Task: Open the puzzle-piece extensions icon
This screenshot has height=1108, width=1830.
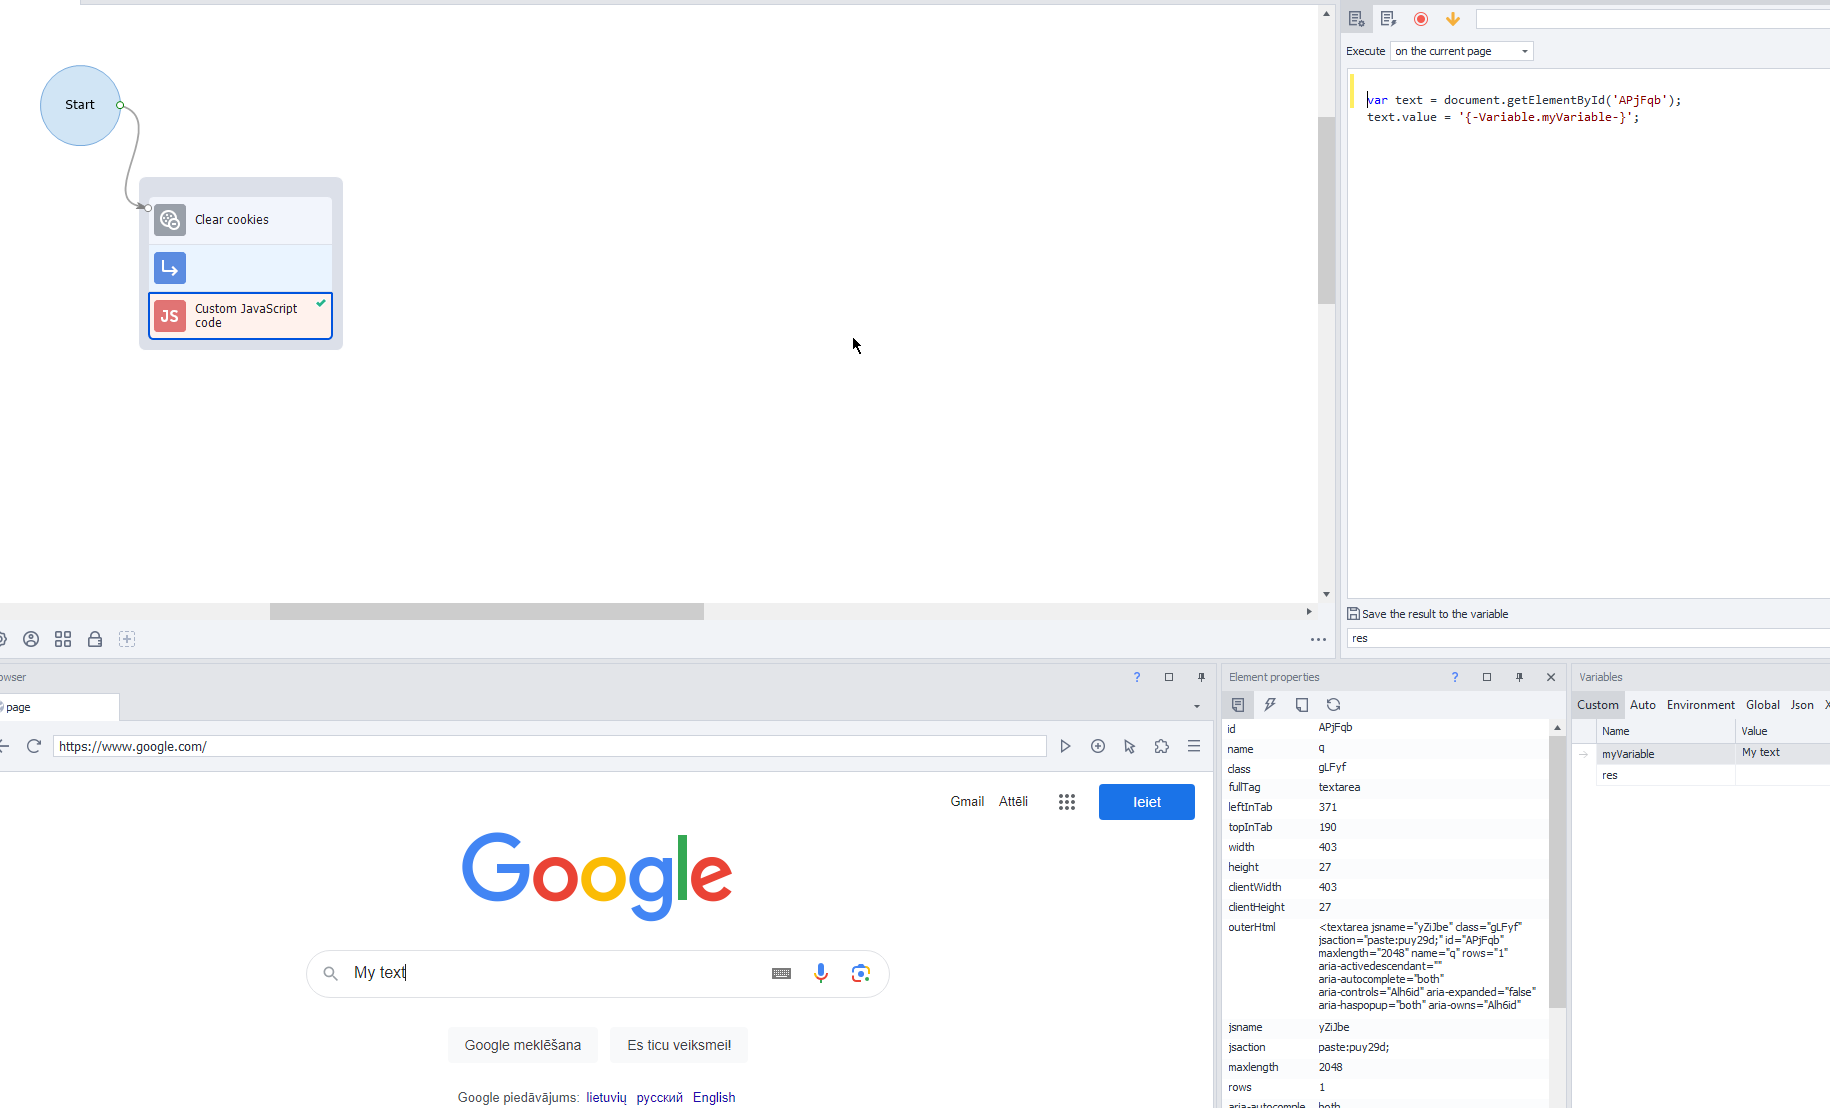Action: tap(1162, 746)
